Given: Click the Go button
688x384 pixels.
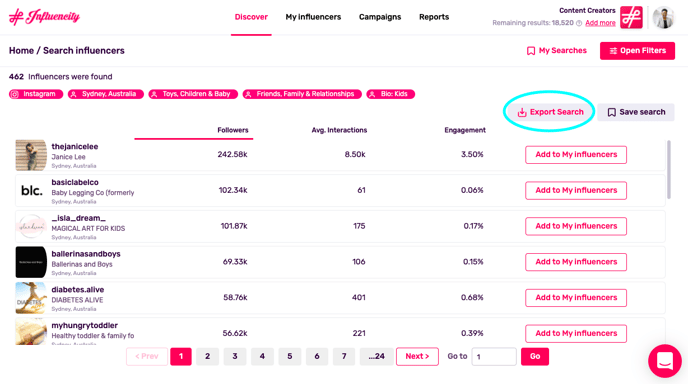Looking at the screenshot, I should pyautogui.click(x=535, y=356).
